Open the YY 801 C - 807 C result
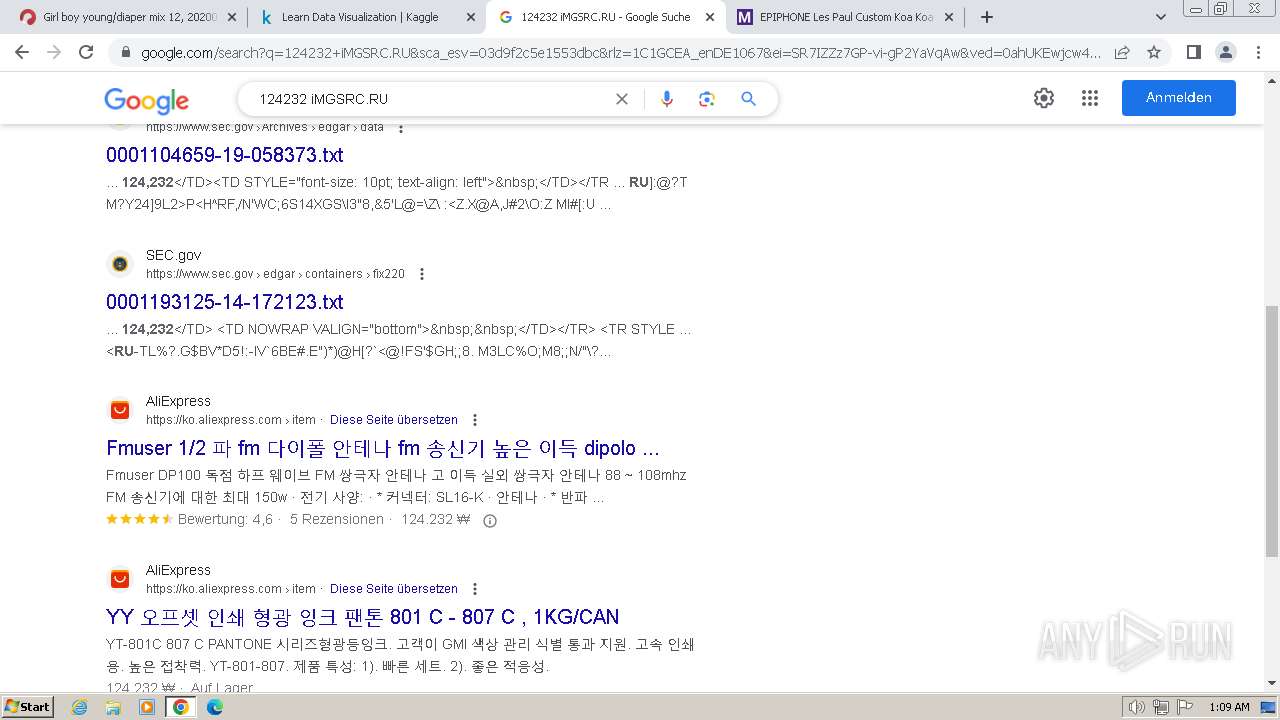The height and width of the screenshot is (720, 1280). click(x=363, y=617)
